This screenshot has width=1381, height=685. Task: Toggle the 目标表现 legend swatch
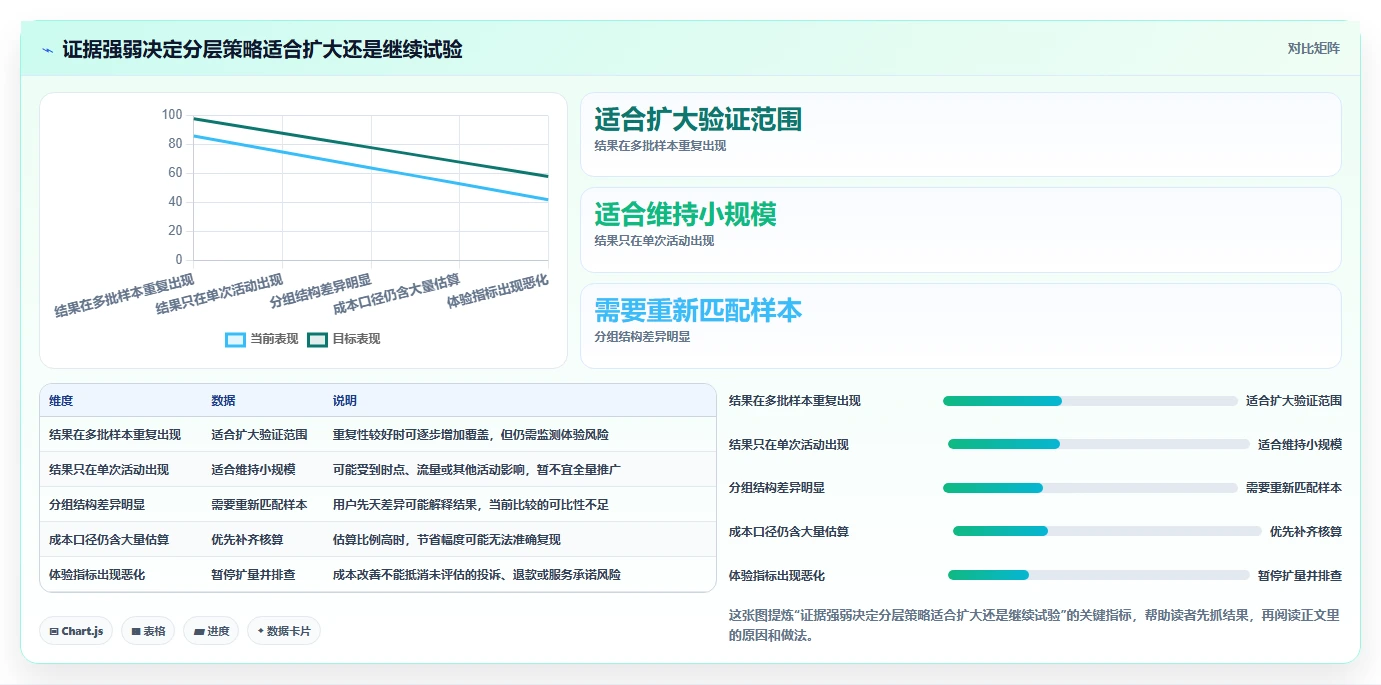pos(317,339)
